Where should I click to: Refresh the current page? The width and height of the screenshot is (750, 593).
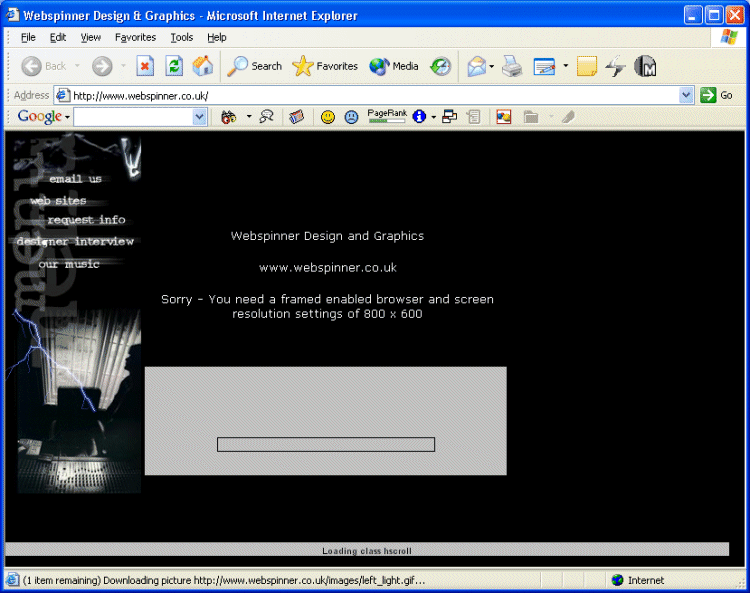pos(174,66)
